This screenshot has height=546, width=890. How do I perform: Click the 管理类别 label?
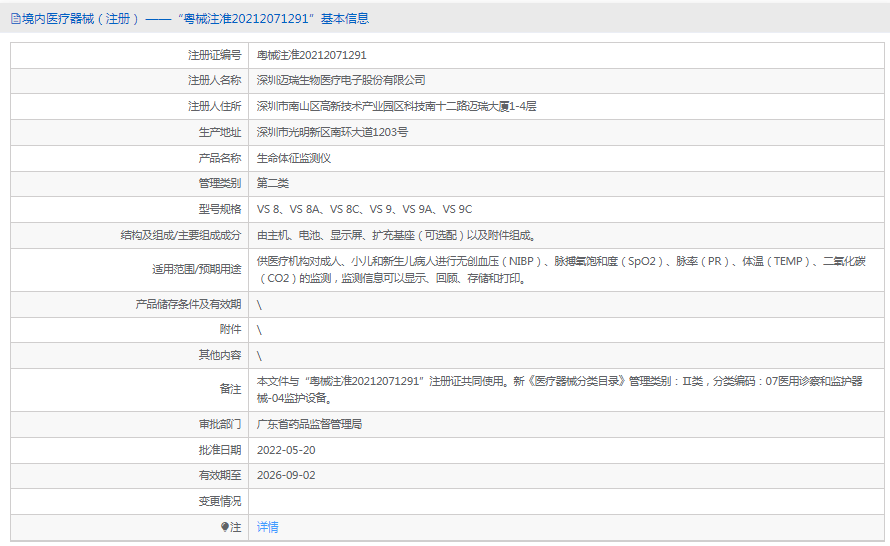tap(220, 183)
